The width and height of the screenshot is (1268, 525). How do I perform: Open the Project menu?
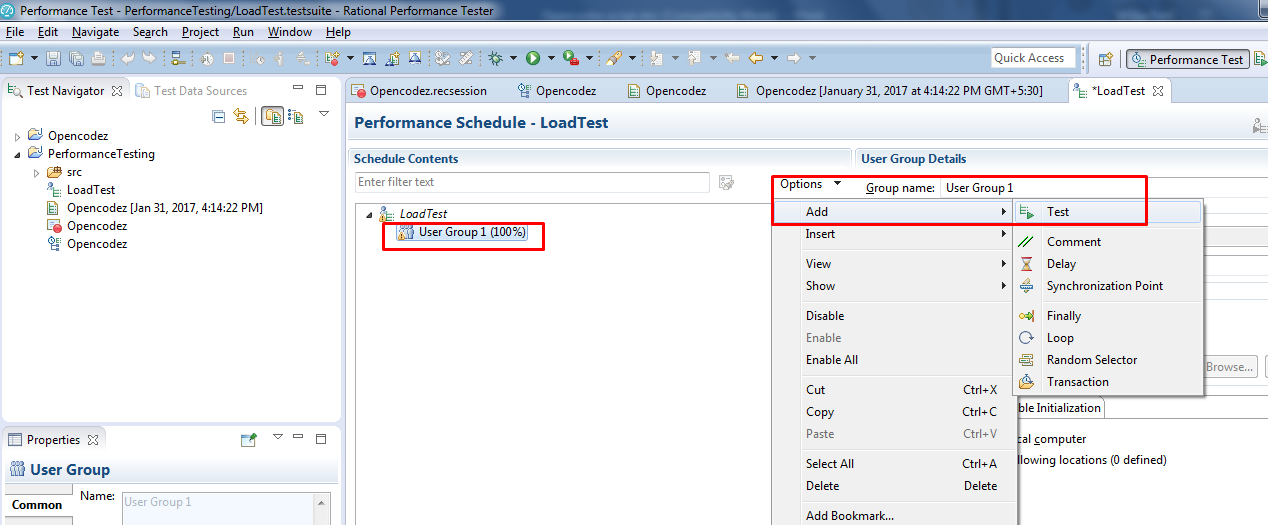point(200,32)
